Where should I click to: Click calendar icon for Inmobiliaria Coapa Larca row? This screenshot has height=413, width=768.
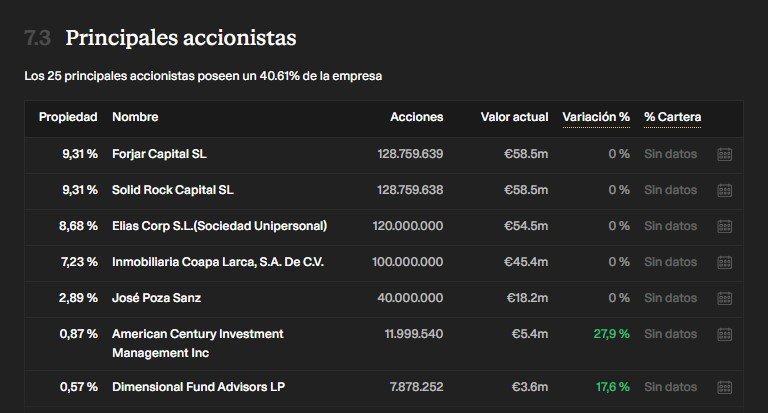tap(724, 262)
